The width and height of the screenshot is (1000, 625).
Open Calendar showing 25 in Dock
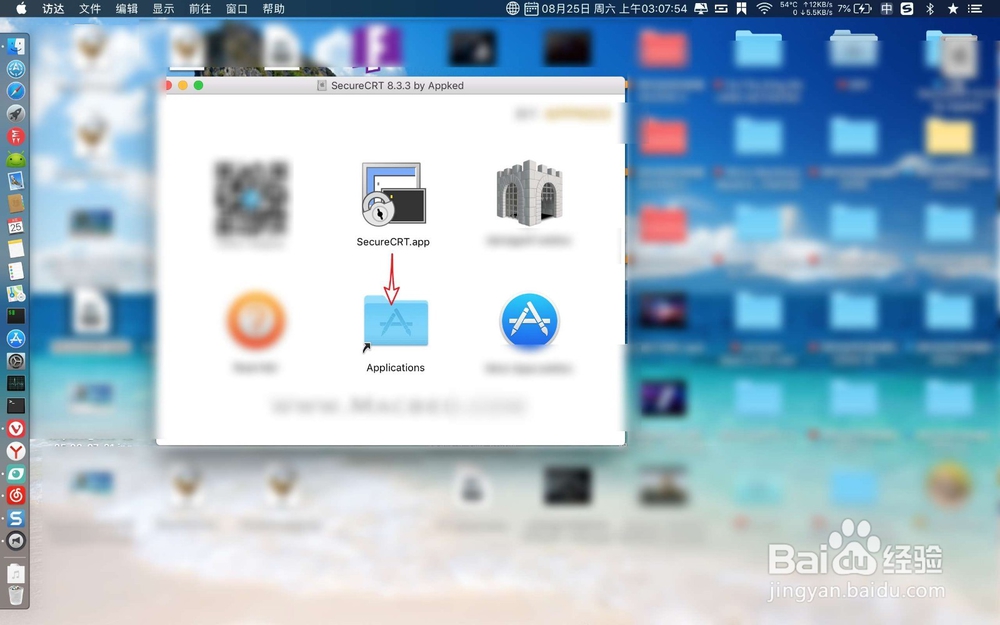click(x=16, y=226)
